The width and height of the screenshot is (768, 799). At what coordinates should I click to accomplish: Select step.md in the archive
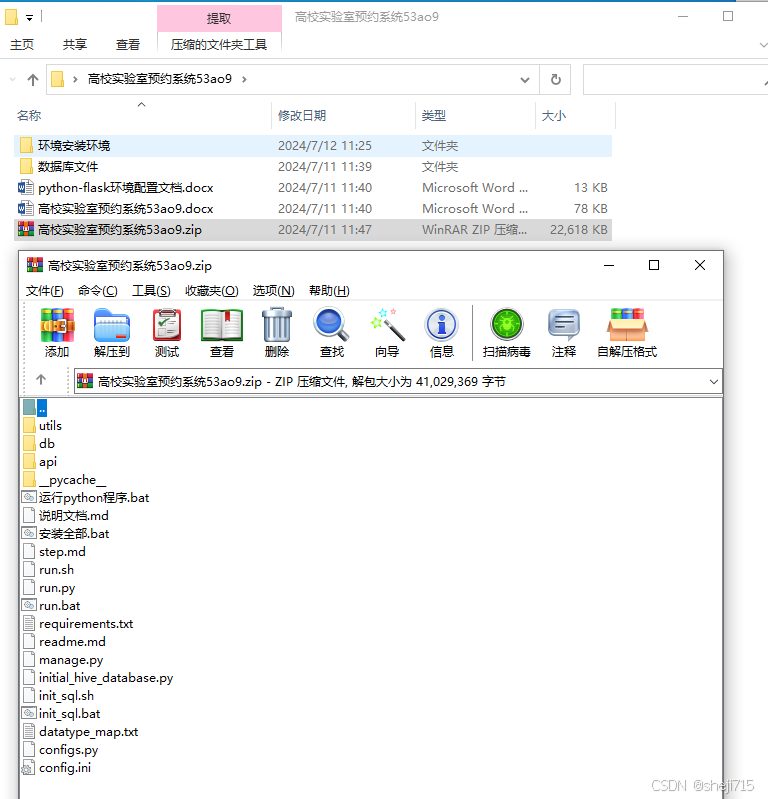(62, 551)
